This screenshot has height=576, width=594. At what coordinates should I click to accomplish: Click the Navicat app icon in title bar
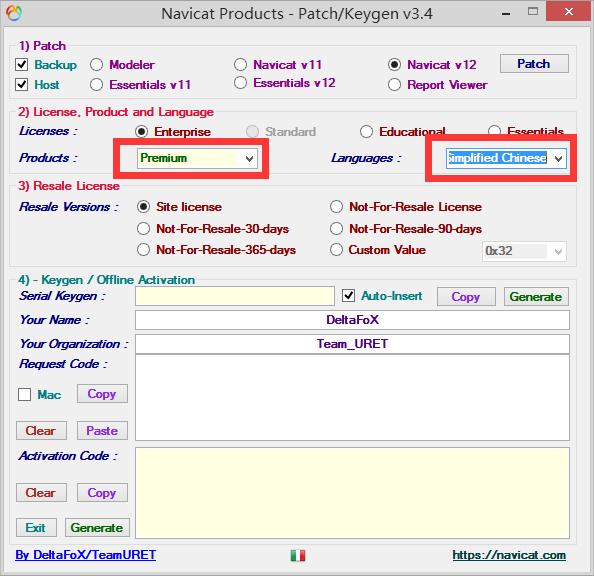[x=14, y=14]
